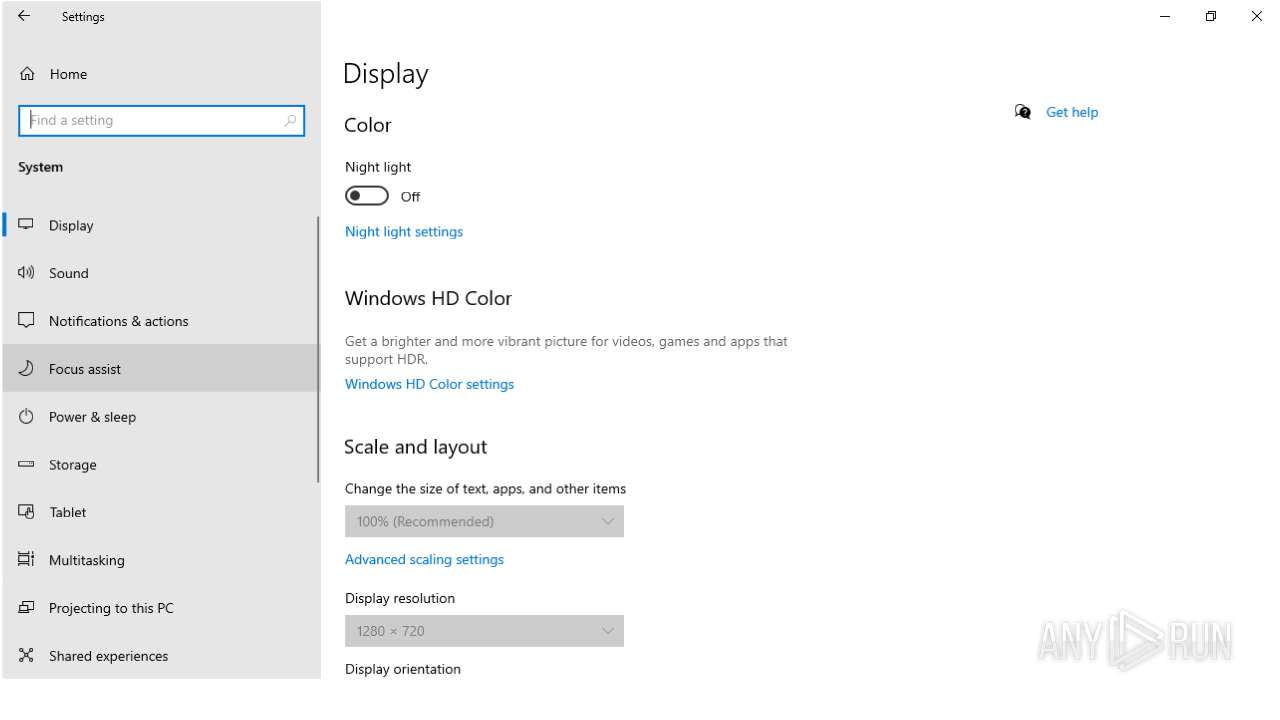Open the text size scaling dropdown
Viewport: 1280px width, 720px height.
point(484,521)
